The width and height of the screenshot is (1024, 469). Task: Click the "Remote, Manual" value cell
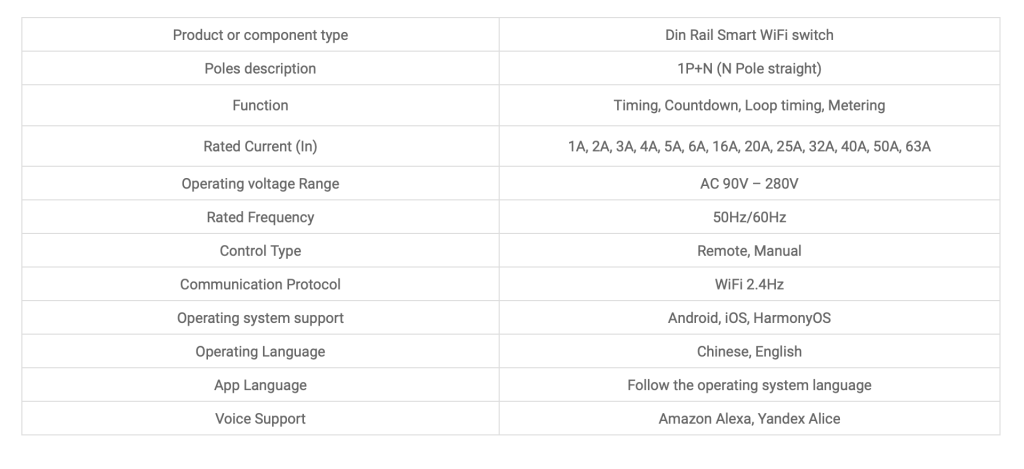(x=749, y=251)
